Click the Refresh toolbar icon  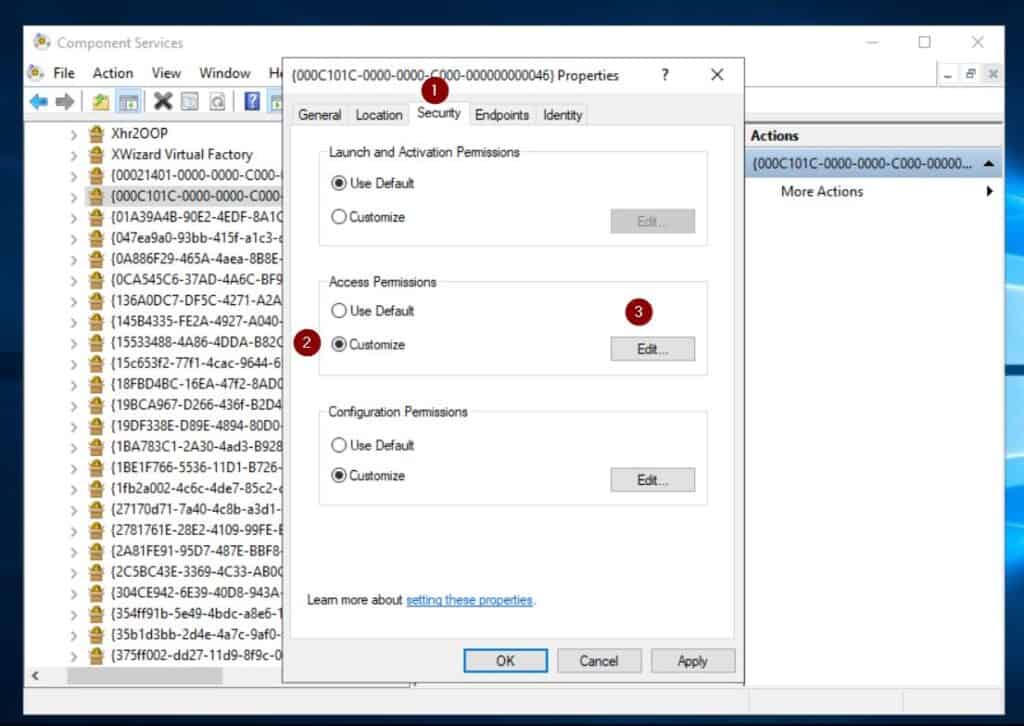click(x=216, y=101)
